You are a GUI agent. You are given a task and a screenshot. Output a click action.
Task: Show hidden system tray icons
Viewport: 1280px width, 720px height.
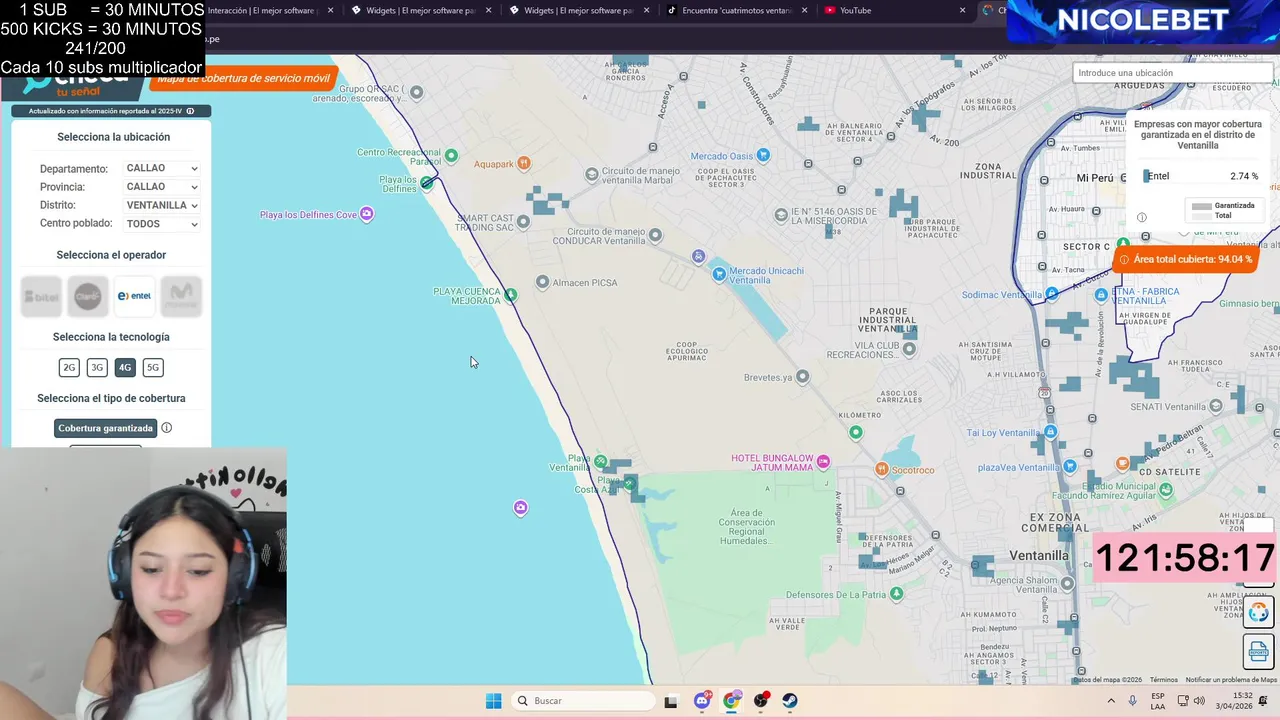pyautogui.click(x=1110, y=701)
